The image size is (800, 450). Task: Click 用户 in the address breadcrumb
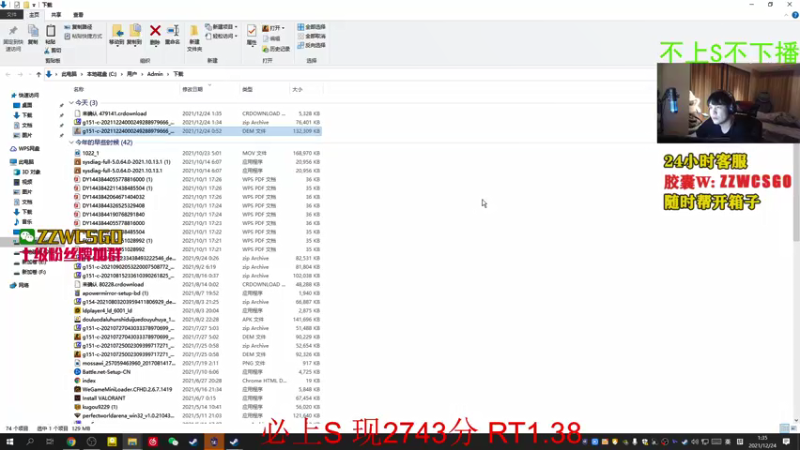tap(132, 74)
